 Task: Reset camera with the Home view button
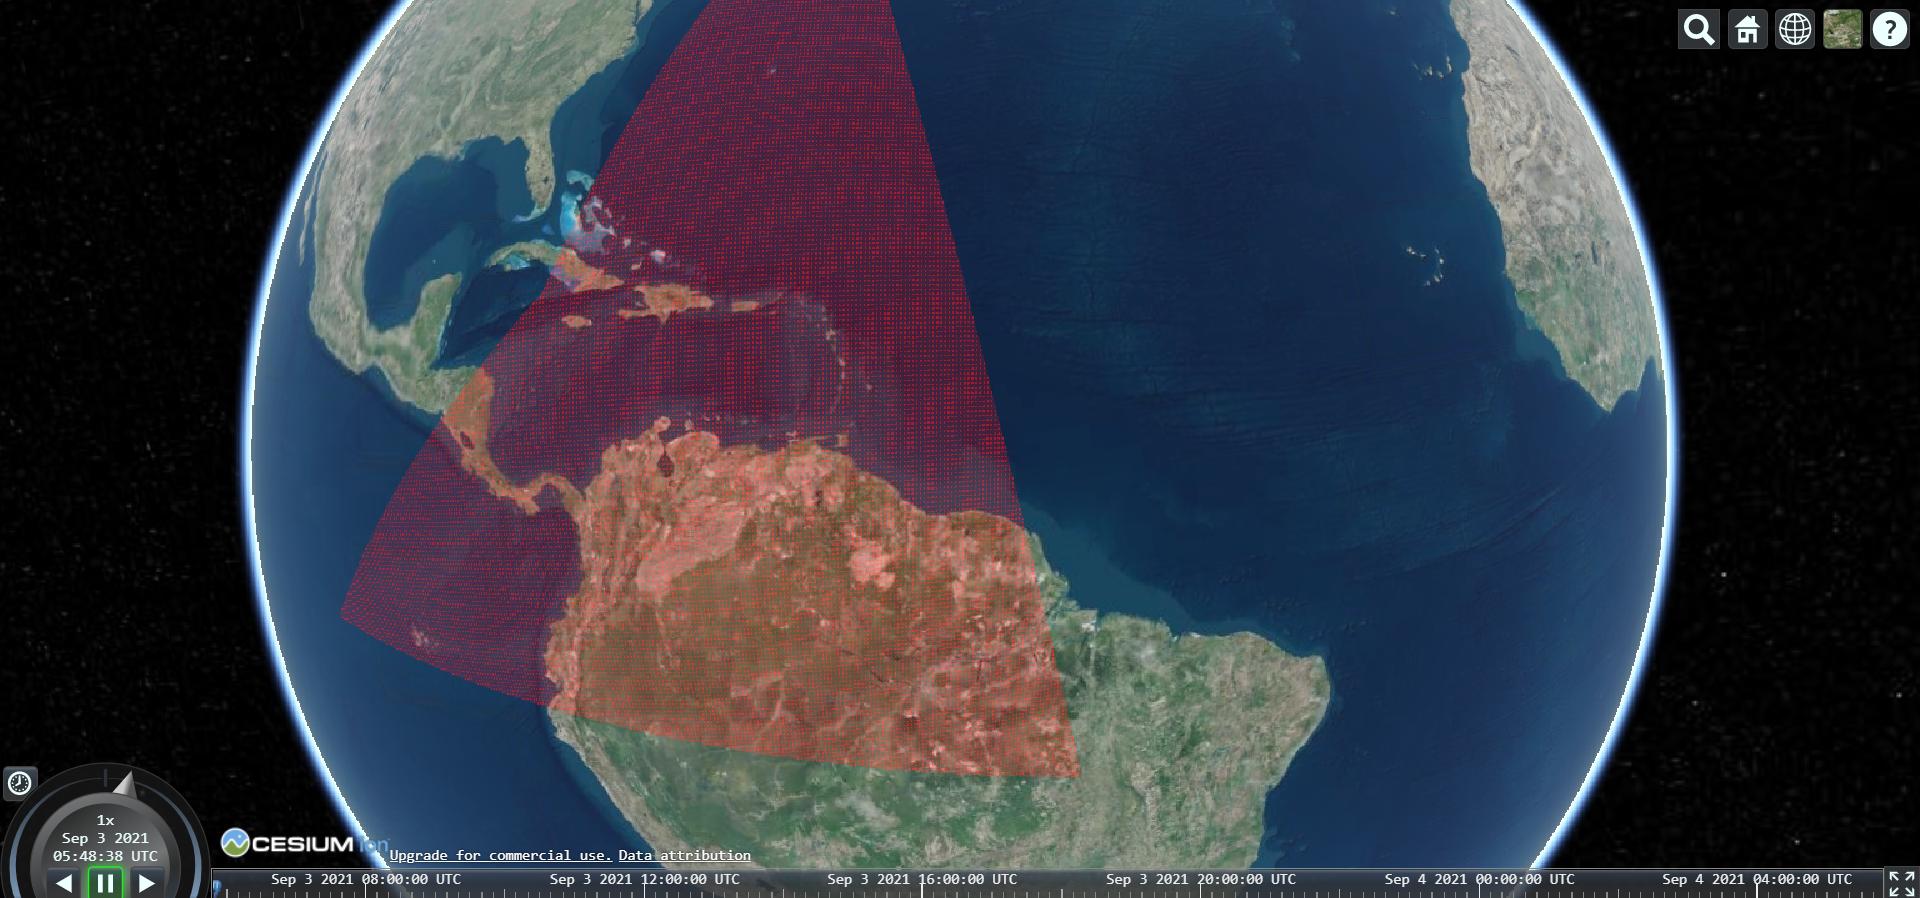1747,30
